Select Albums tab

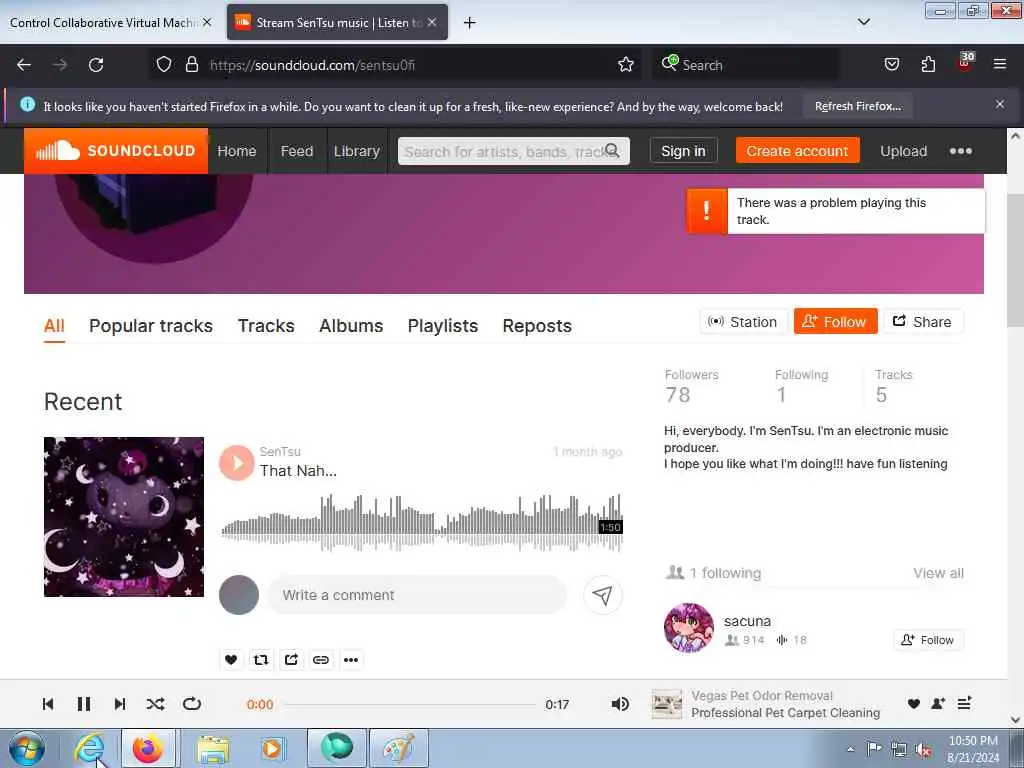[351, 325]
